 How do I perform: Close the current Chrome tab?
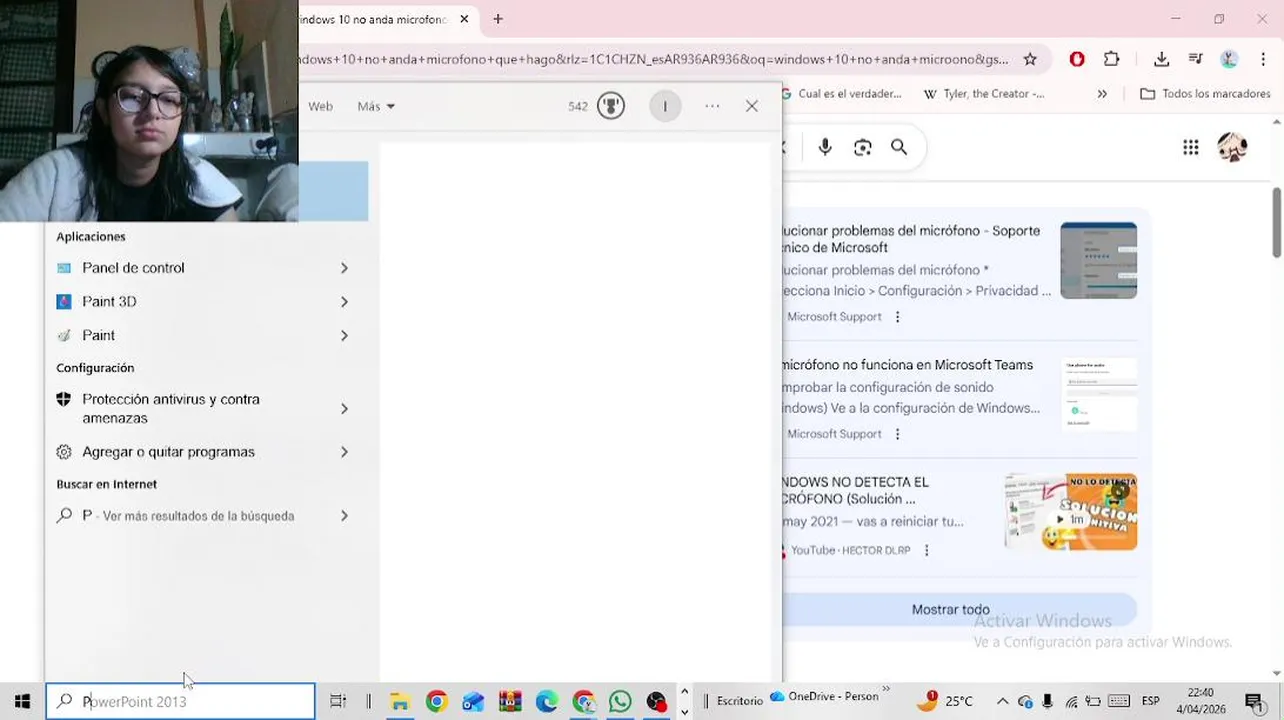[x=464, y=19]
